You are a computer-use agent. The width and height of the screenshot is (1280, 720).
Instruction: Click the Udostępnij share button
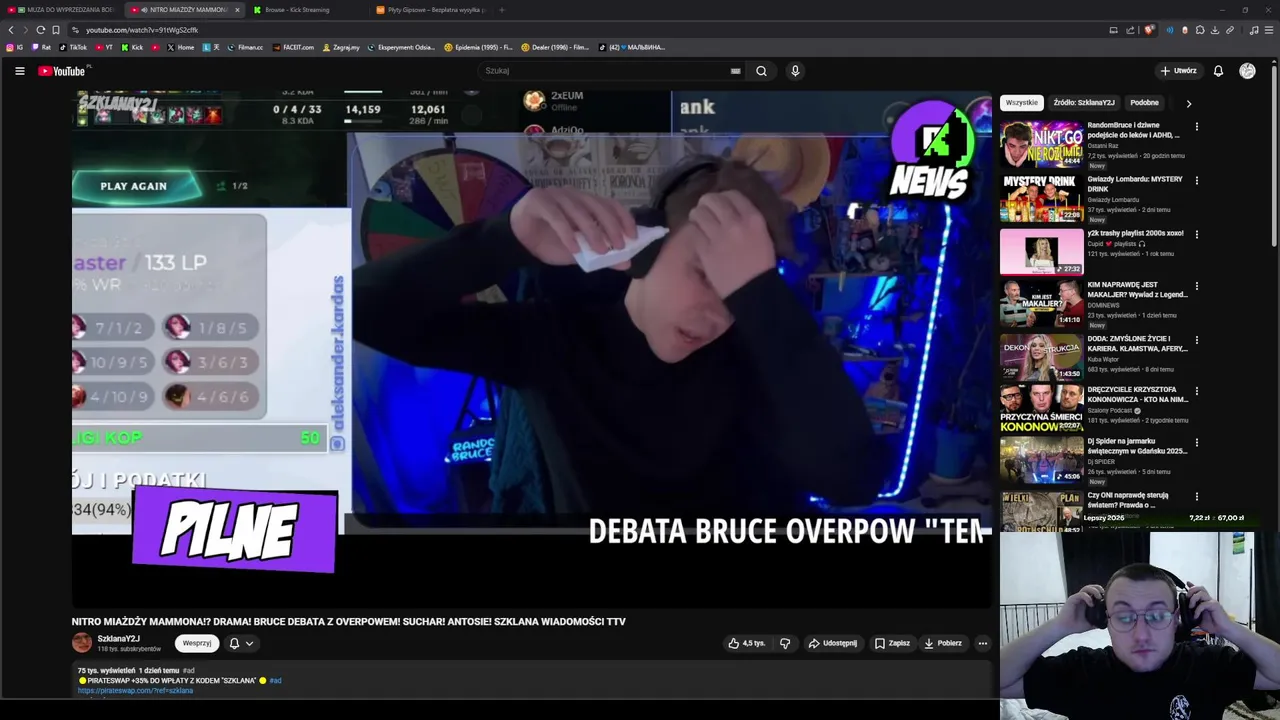pos(833,643)
